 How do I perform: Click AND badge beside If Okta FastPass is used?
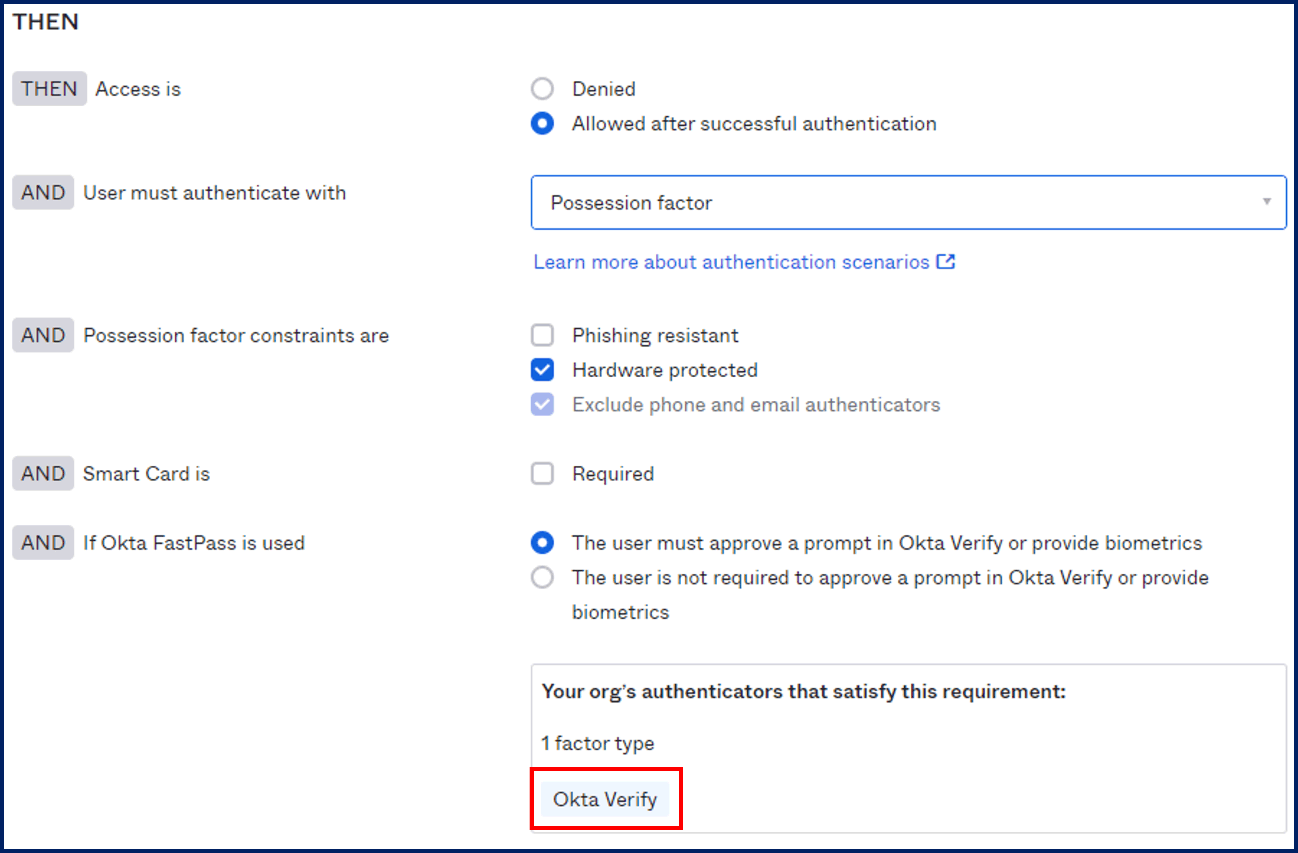43,543
